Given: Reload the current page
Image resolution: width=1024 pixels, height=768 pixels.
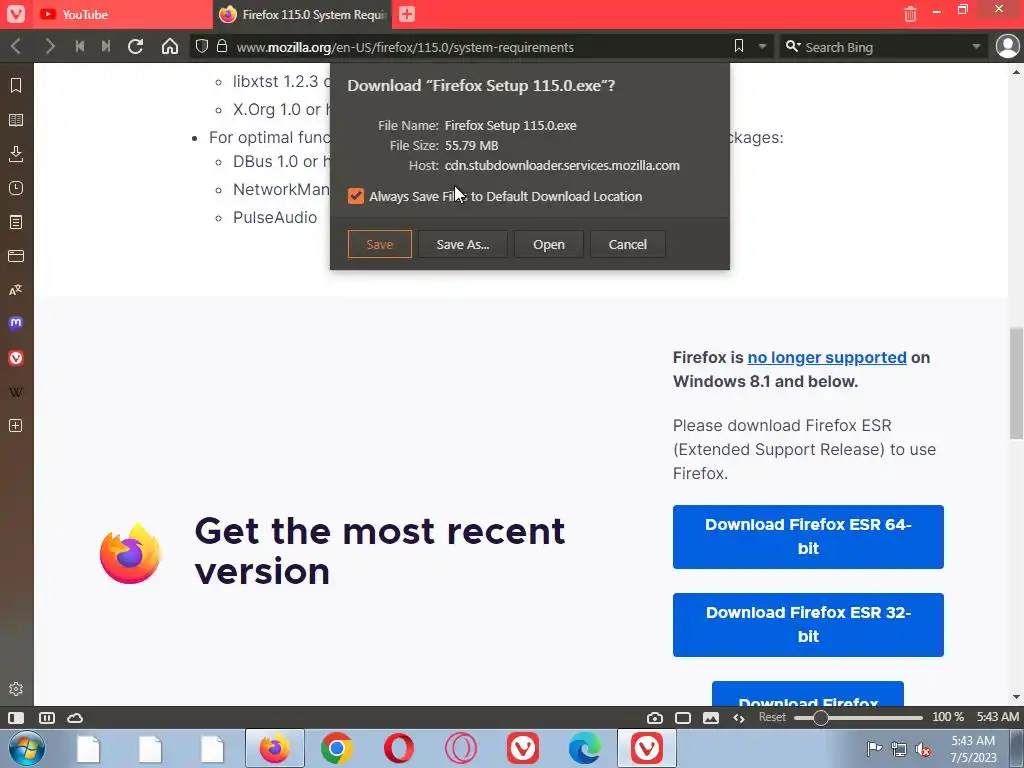Looking at the screenshot, I should point(135,46).
